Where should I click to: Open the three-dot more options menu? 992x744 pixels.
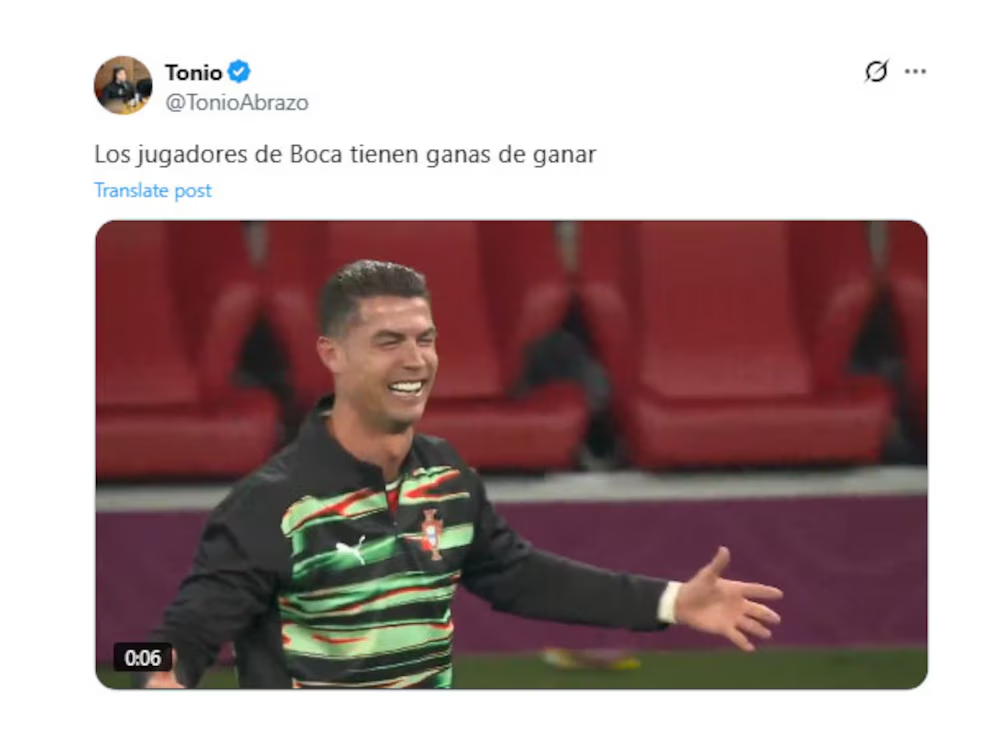(x=915, y=71)
